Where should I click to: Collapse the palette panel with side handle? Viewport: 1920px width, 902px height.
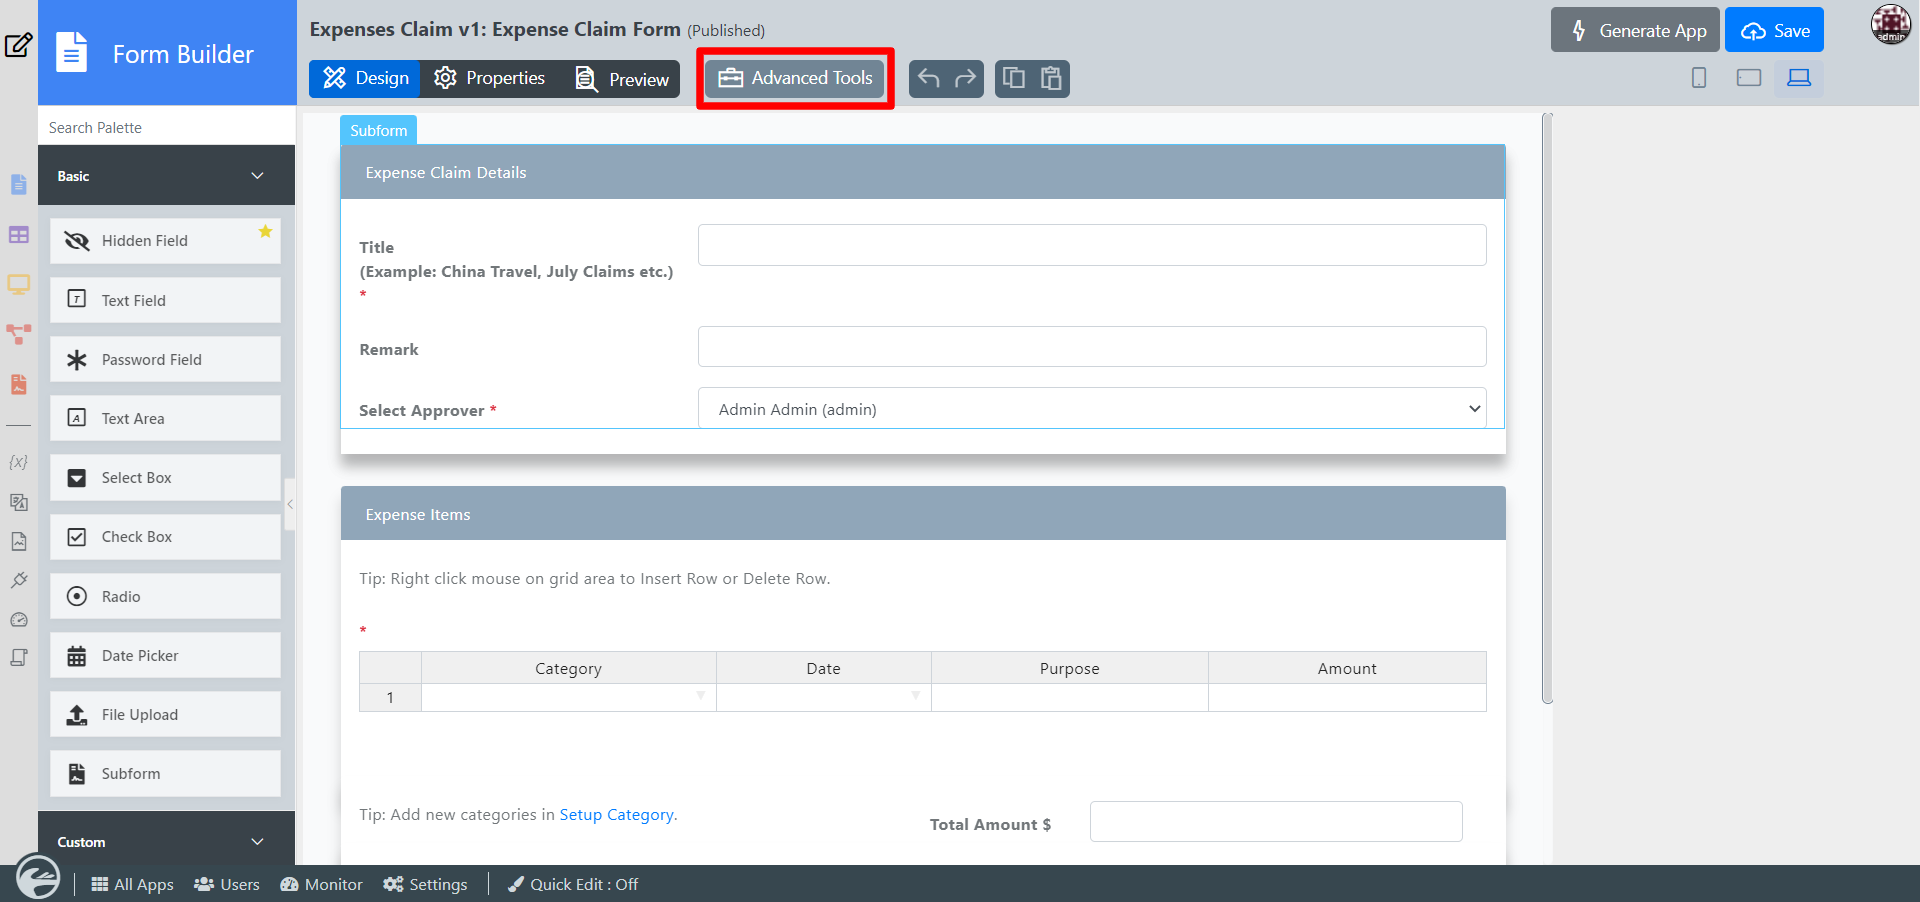coord(290,504)
